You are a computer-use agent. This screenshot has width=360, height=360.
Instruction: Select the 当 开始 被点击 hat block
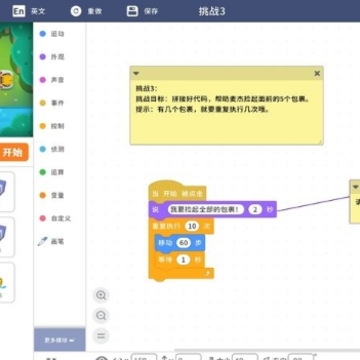click(x=177, y=192)
